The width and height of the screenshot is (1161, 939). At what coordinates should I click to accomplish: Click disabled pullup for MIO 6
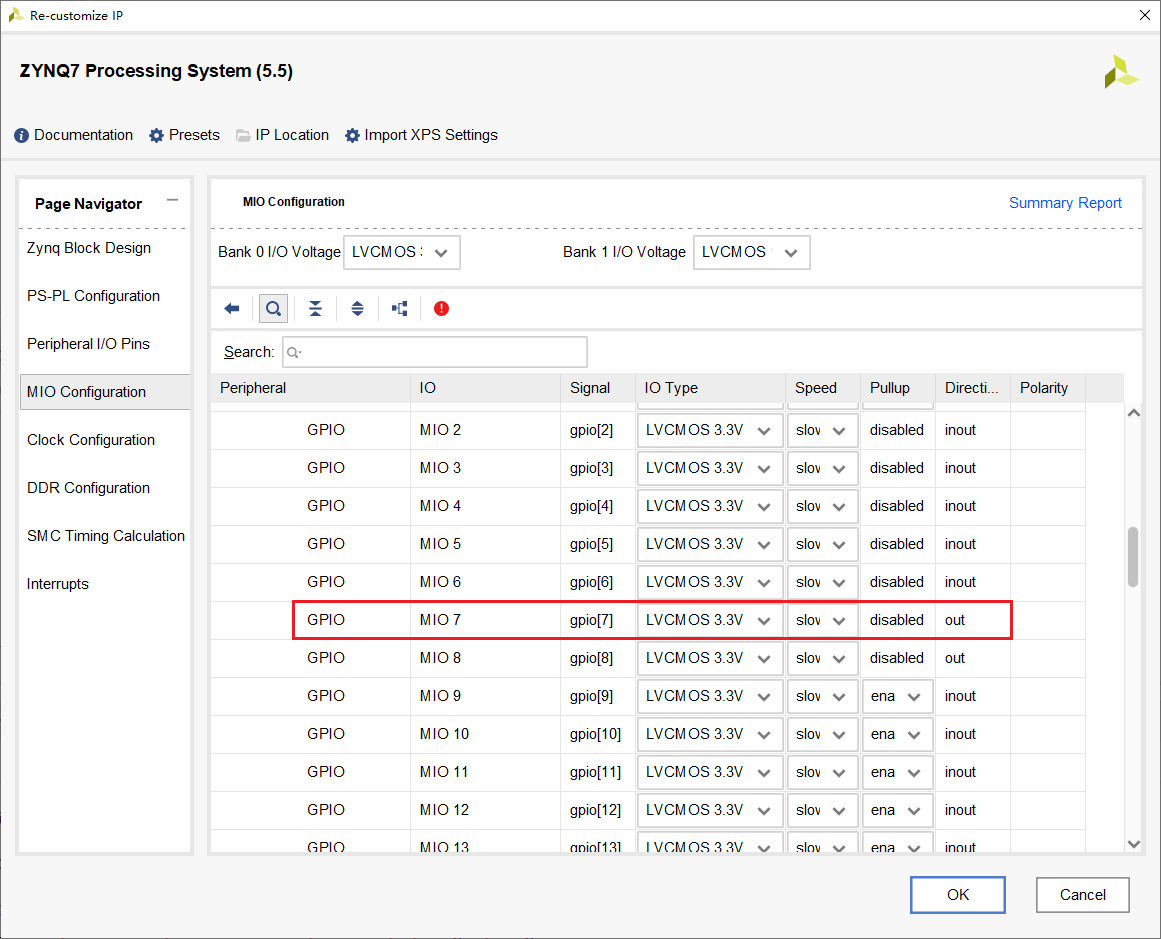pos(897,582)
